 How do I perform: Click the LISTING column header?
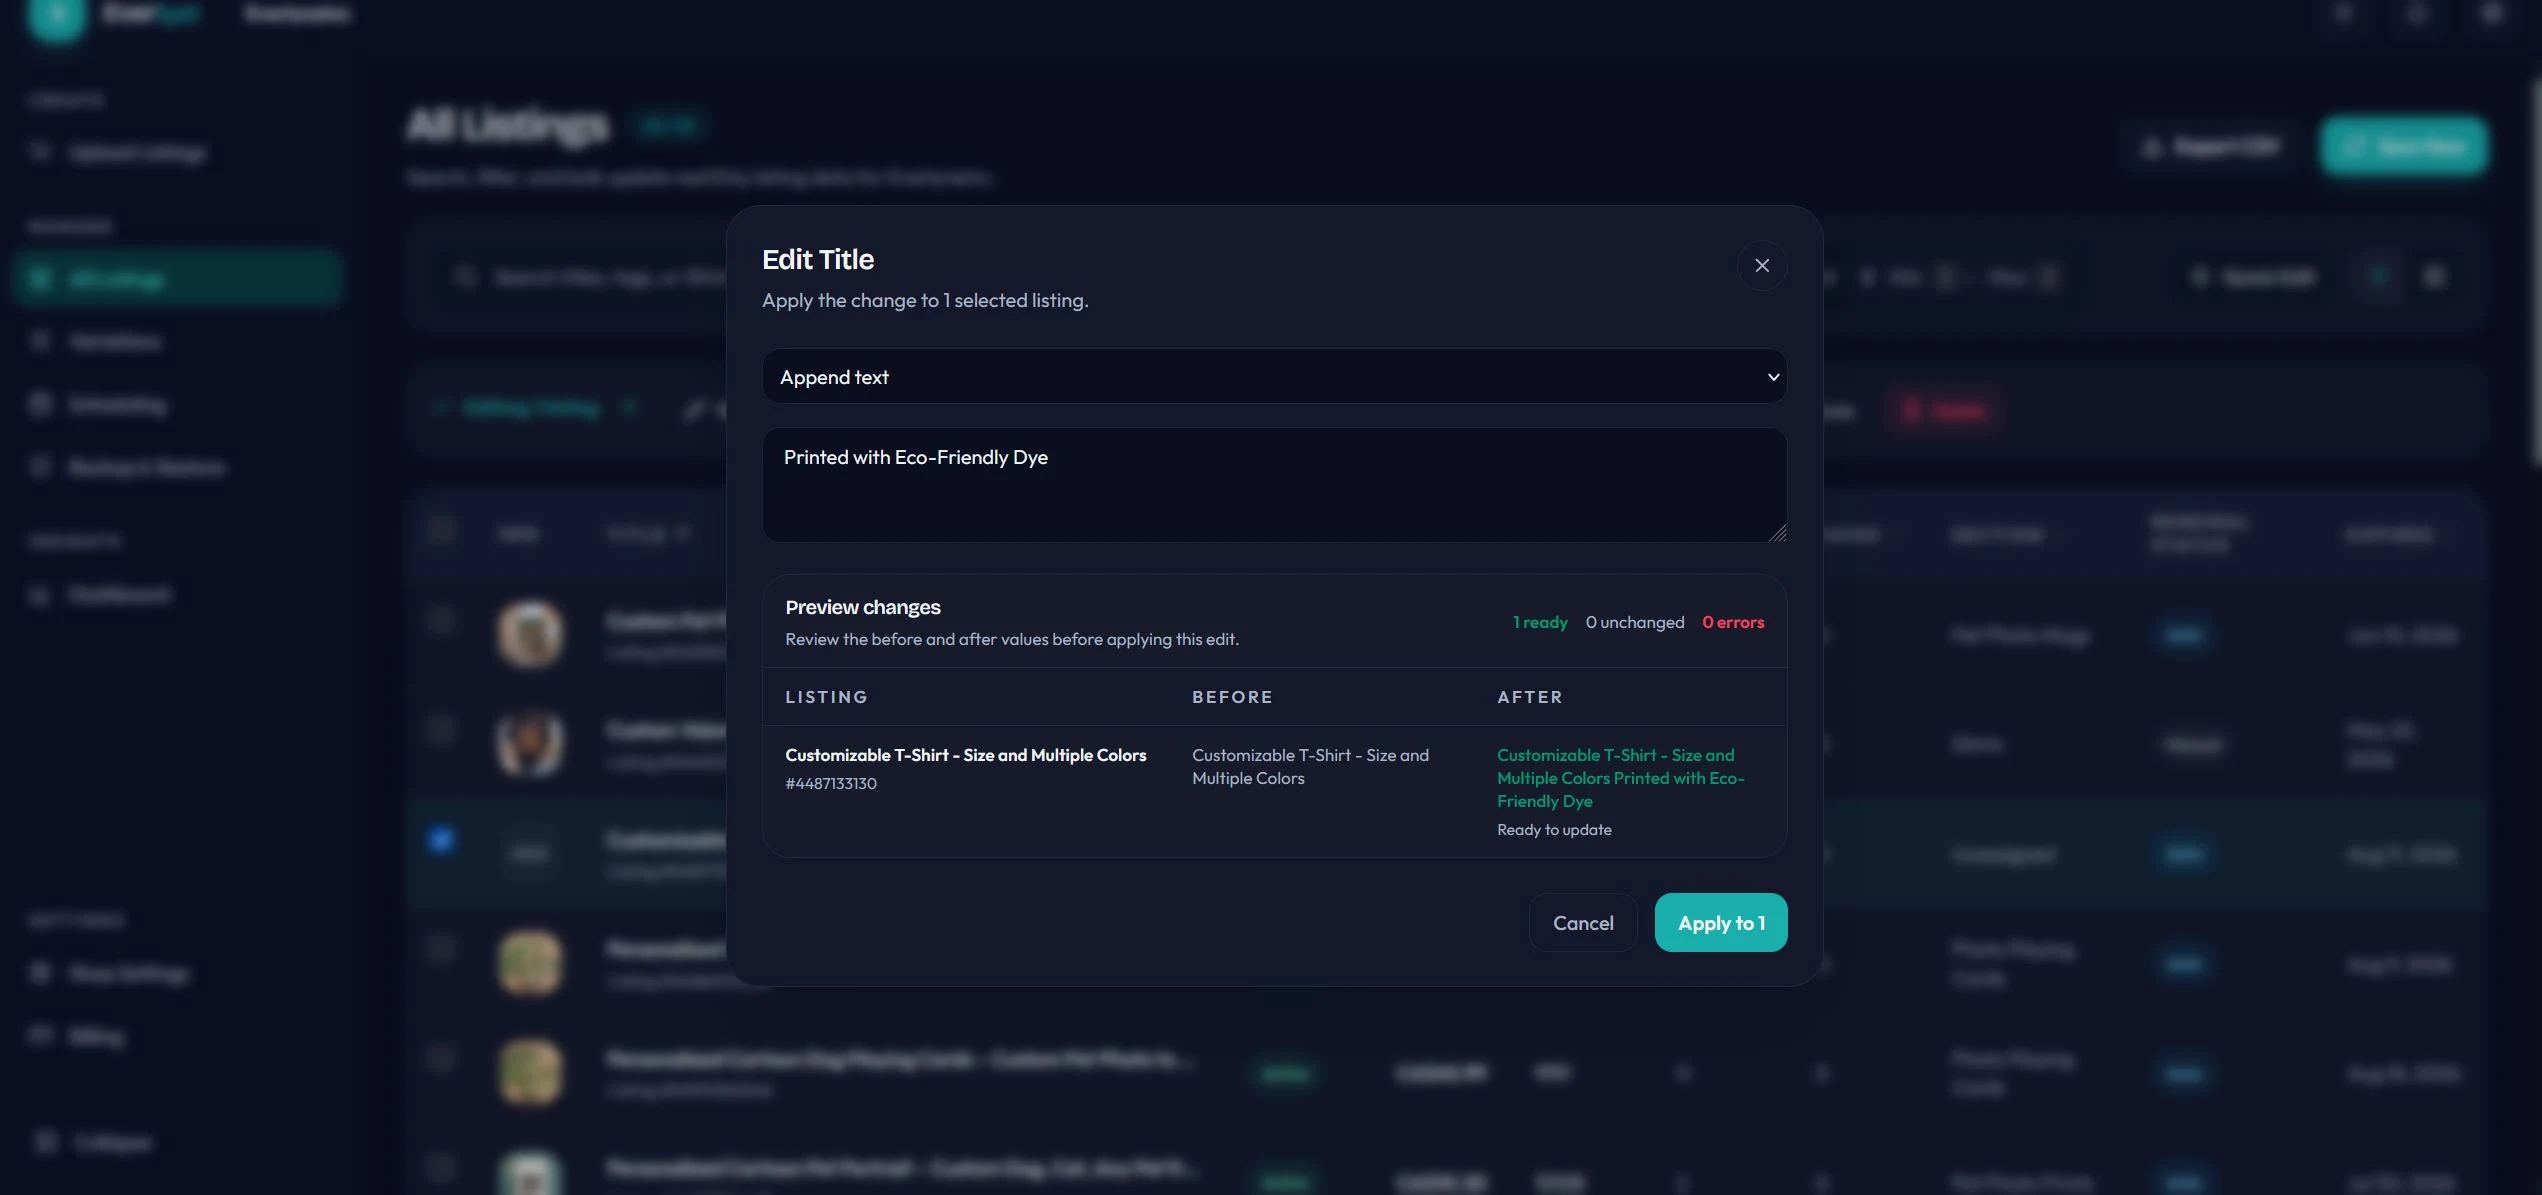[x=826, y=697]
